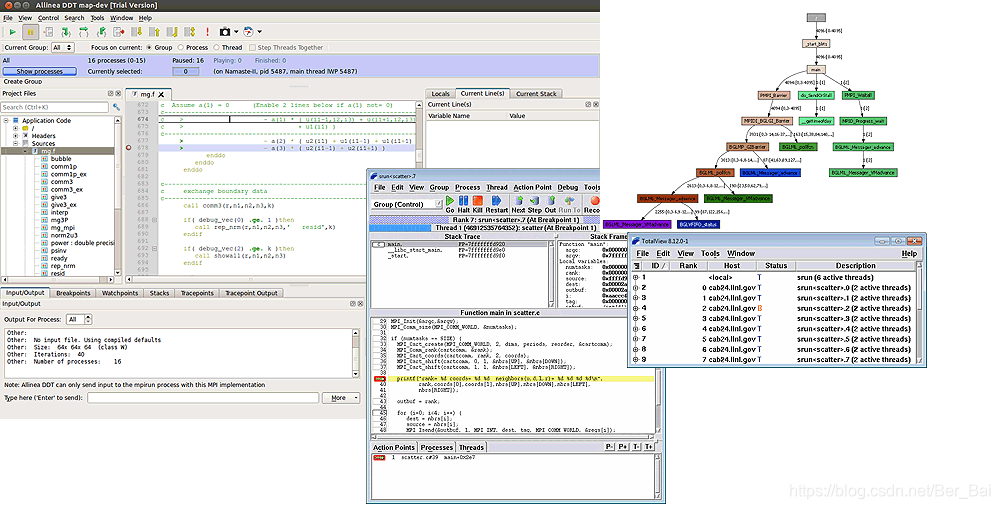This screenshot has width=1000, height=509.
Task: Click the Project Files horizontal scrollbar
Action: pos(58,279)
